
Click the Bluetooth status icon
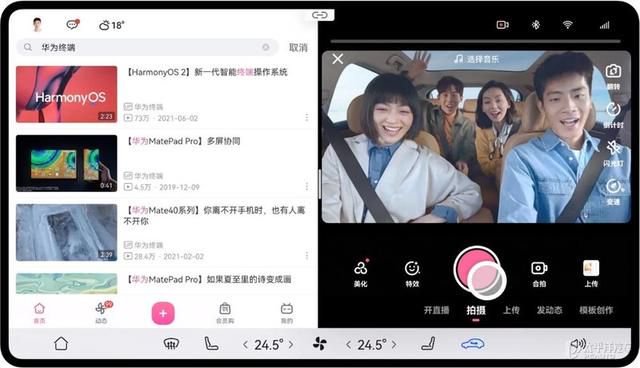click(x=536, y=25)
